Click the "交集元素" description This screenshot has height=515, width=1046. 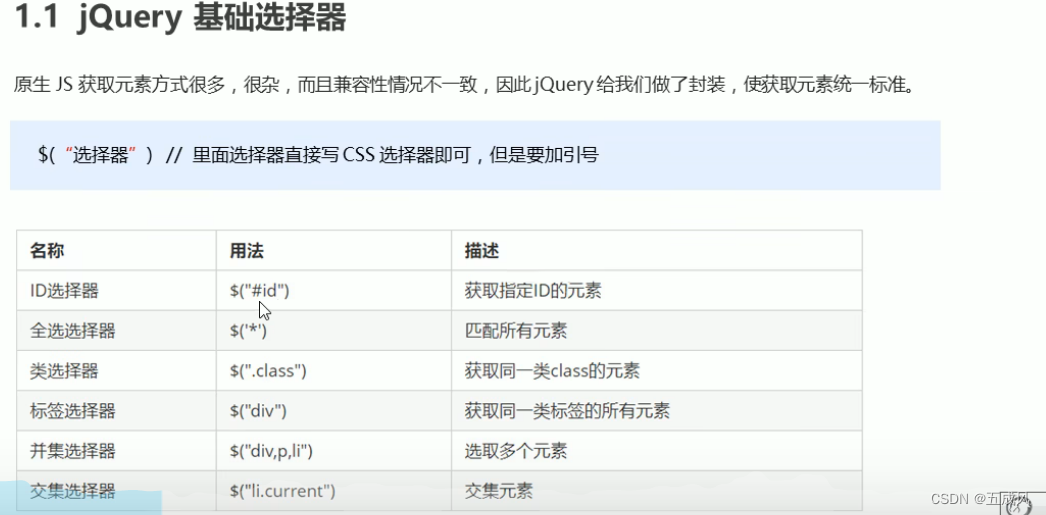498,491
